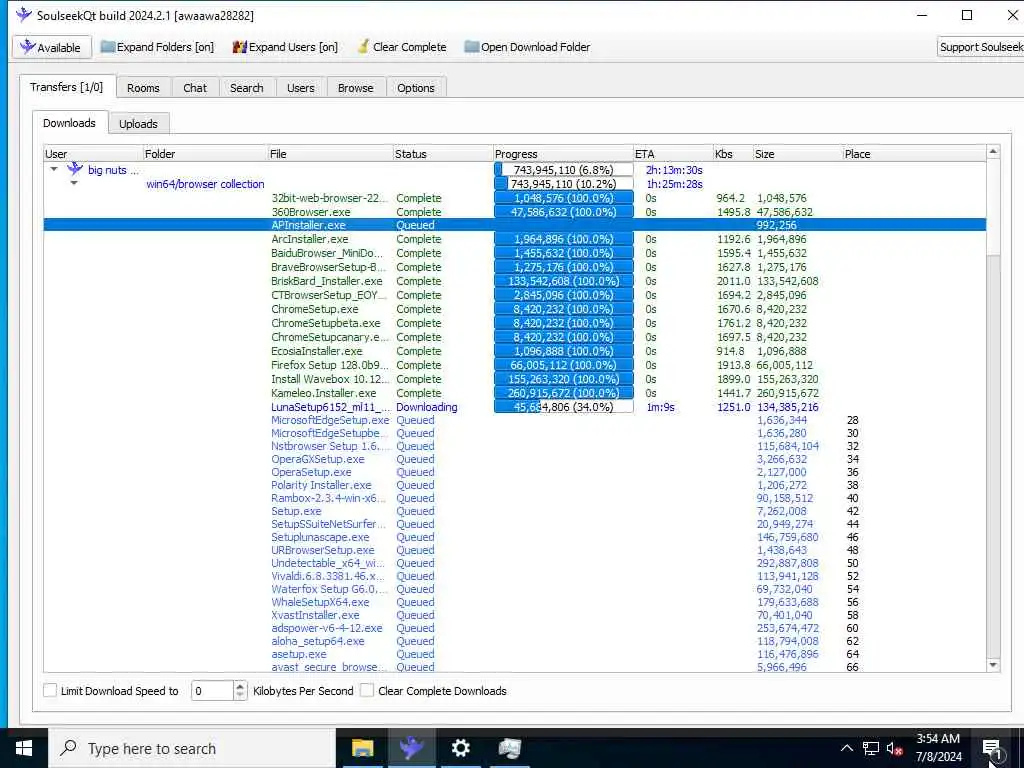Image resolution: width=1024 pixels, height=768 pixels.
Task: Sort by the File column header
Action: 330,154
